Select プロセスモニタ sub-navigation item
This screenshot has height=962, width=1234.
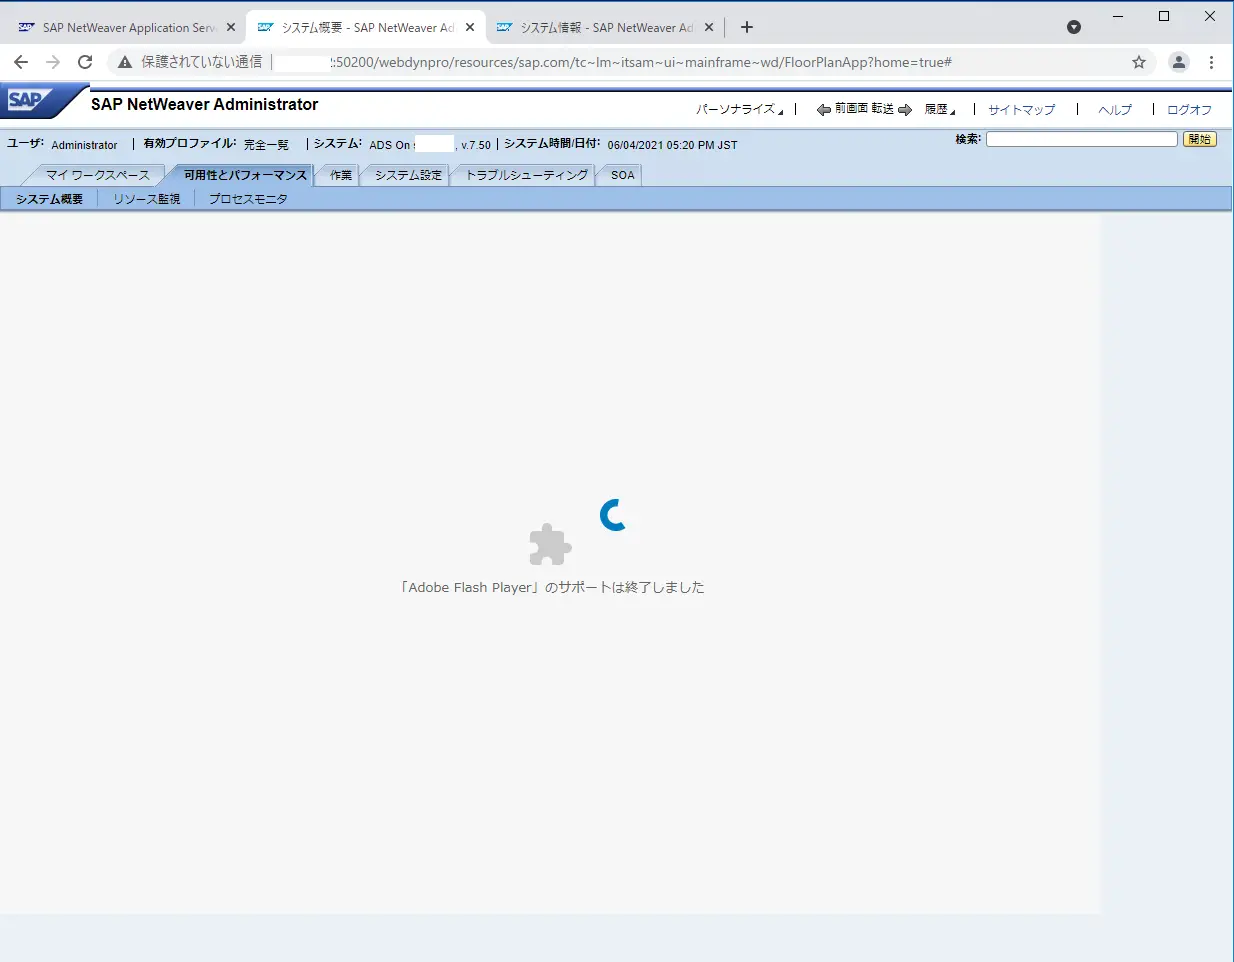(248, 199)
